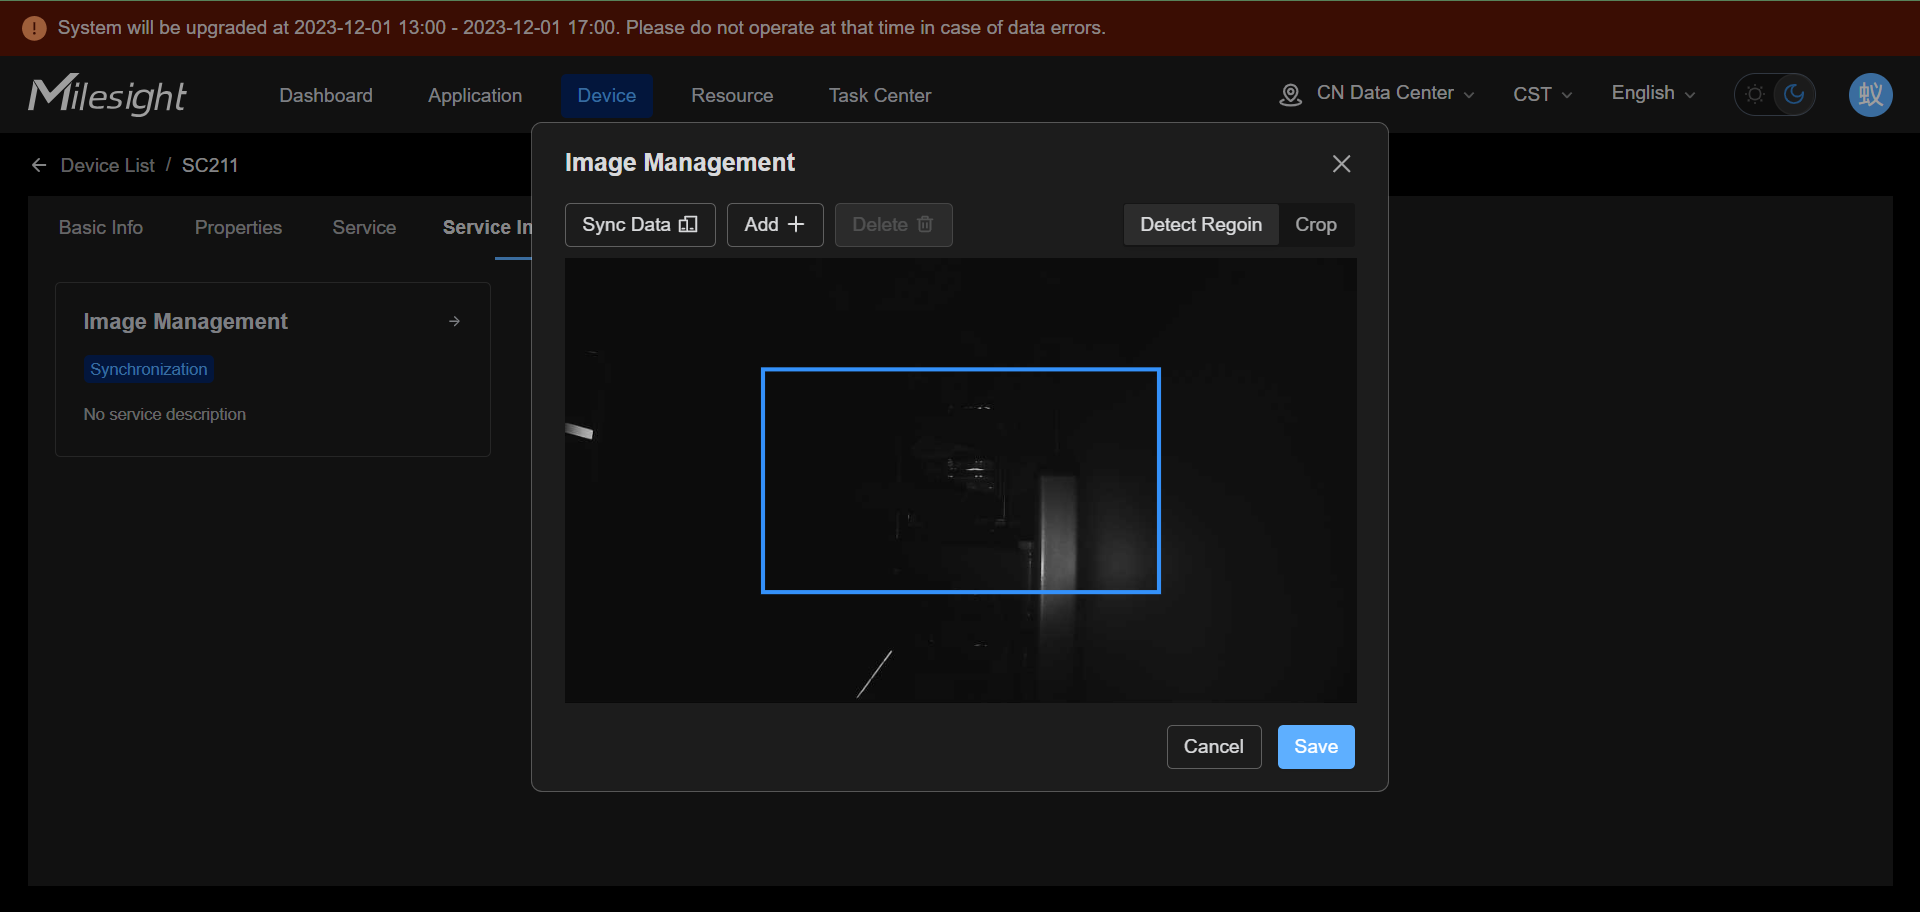Click the back arrow beside Device List
Screen dimensions: 1920x912
point(39,165)
